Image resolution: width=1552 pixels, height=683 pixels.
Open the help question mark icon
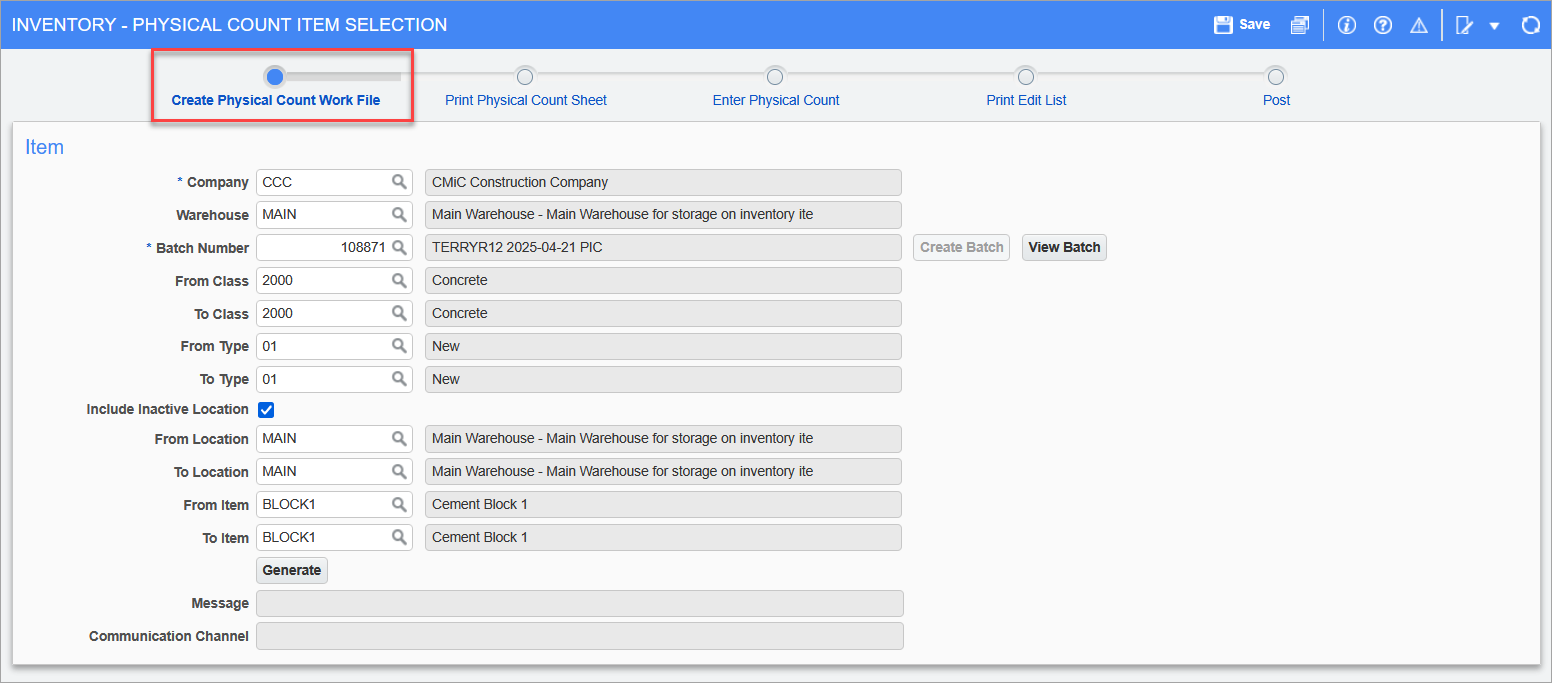(x=1383, y=25)
